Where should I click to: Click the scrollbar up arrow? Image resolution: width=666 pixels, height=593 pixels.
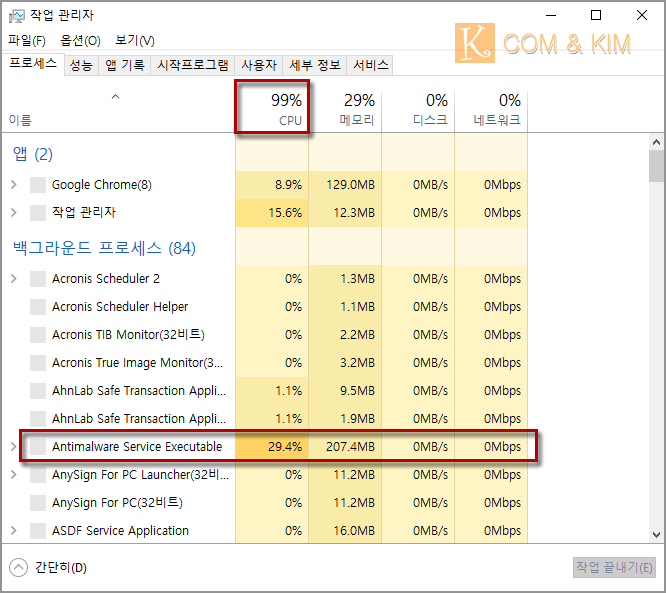coord(657,142)
